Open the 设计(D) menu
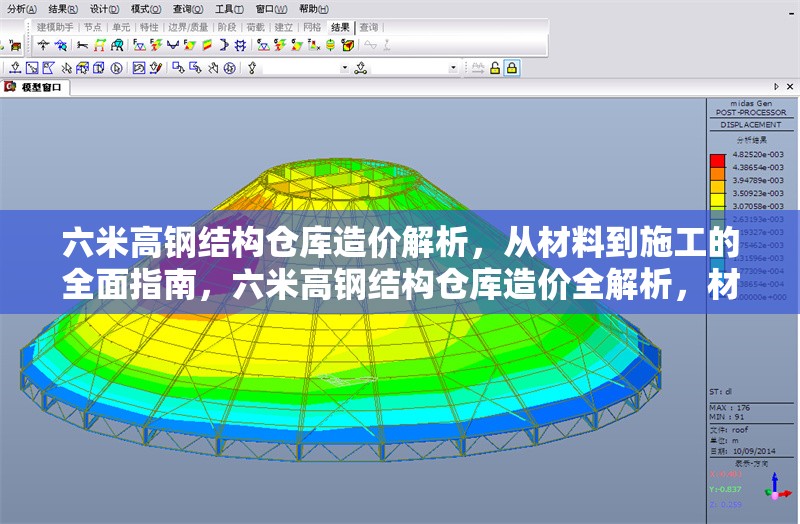800x524 pixels. tap(105, 9)
